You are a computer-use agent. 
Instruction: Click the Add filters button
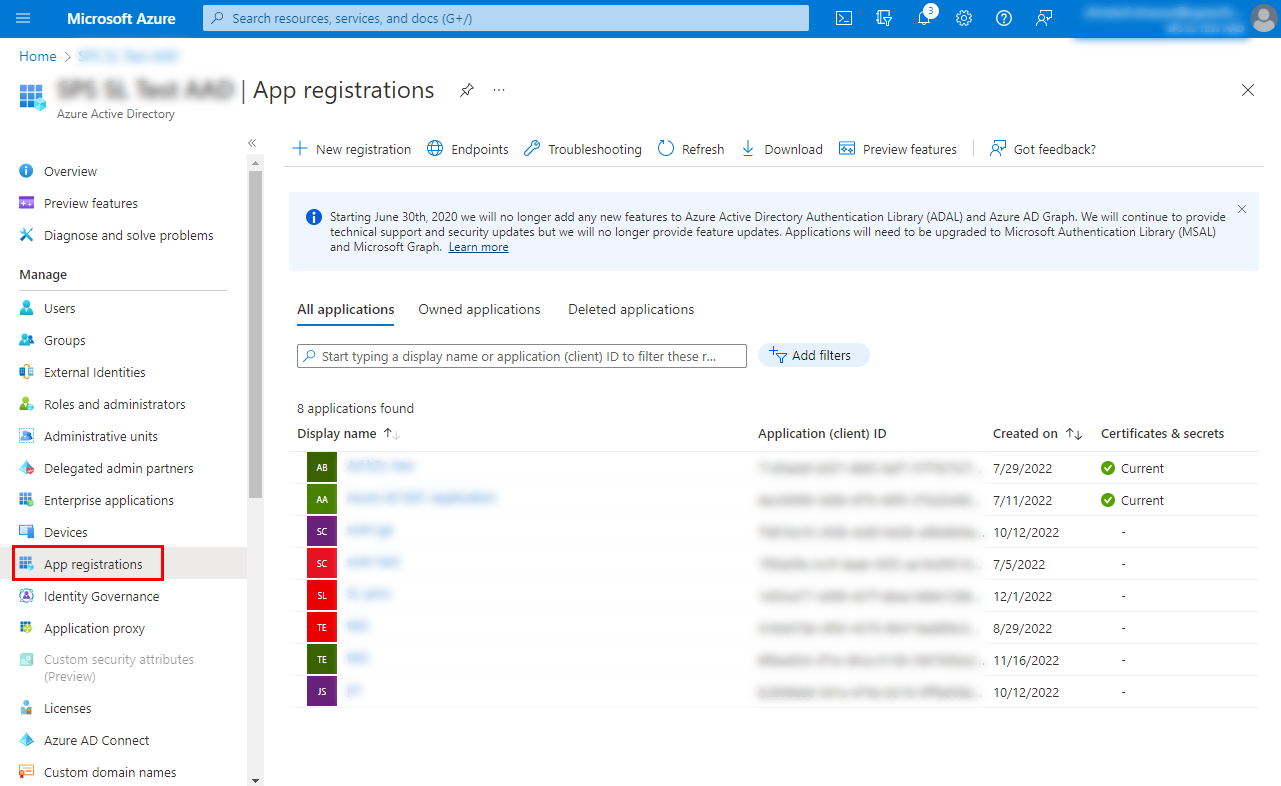[814, 355]
